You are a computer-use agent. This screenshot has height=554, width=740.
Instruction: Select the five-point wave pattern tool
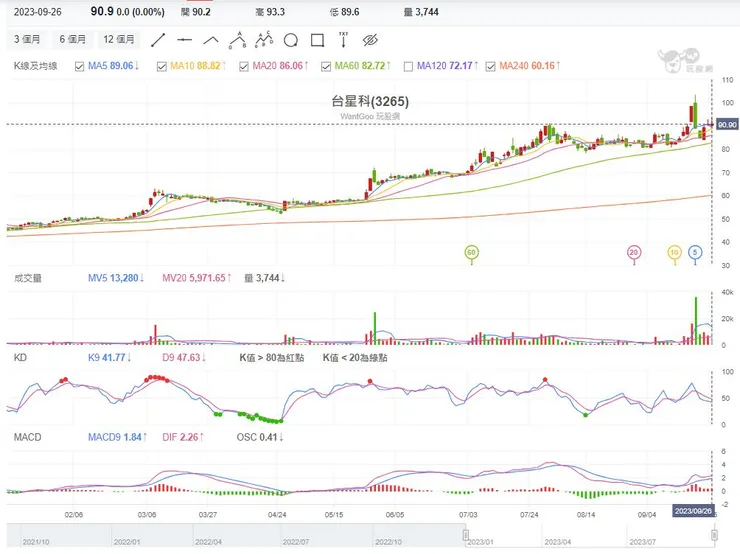[264, 40]
